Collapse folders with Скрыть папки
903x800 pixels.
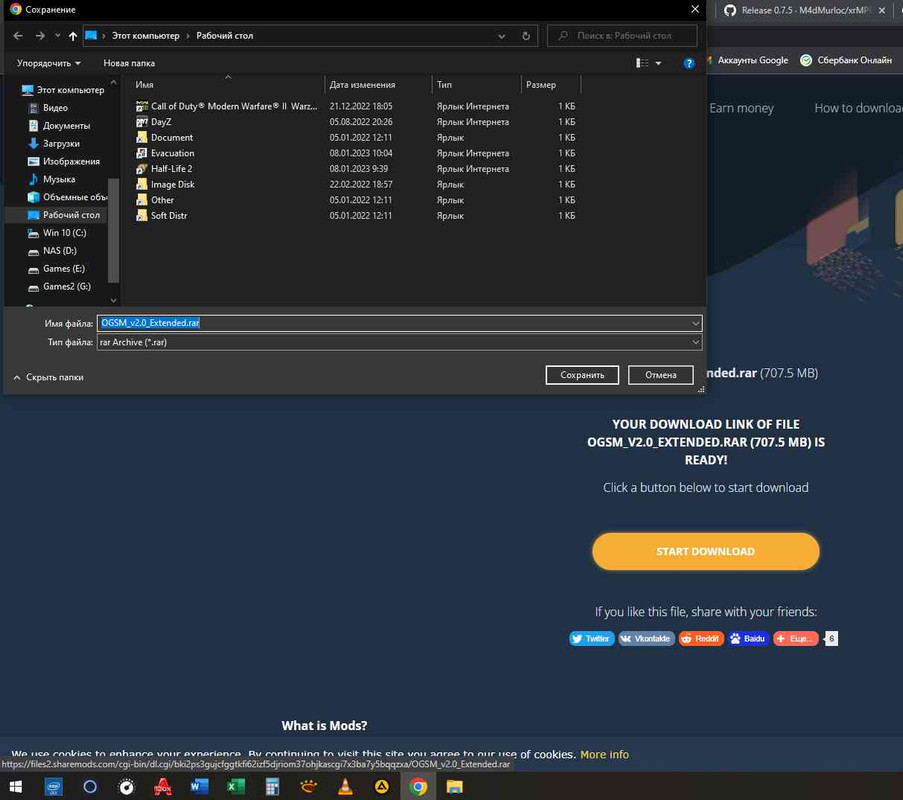(48, 377)
